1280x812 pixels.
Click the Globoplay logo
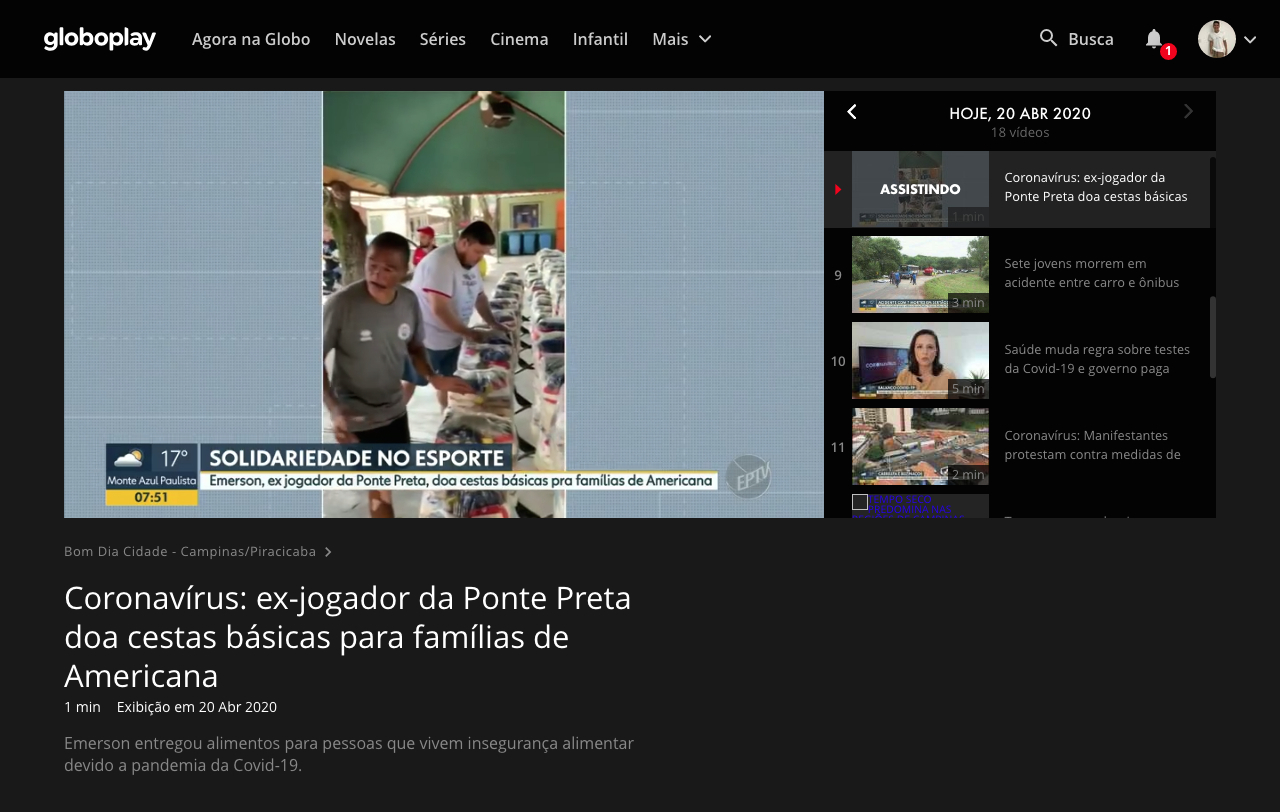(100, 39)
